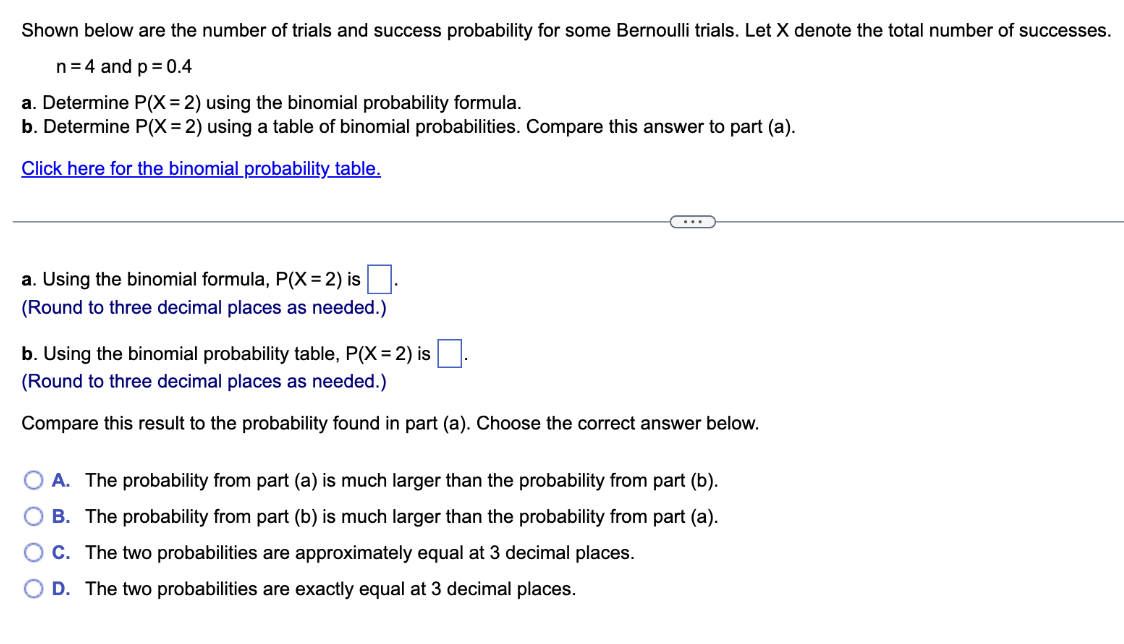Select the radio button next to choice A
Screen dimensions: 1124x644
[33, 480]
